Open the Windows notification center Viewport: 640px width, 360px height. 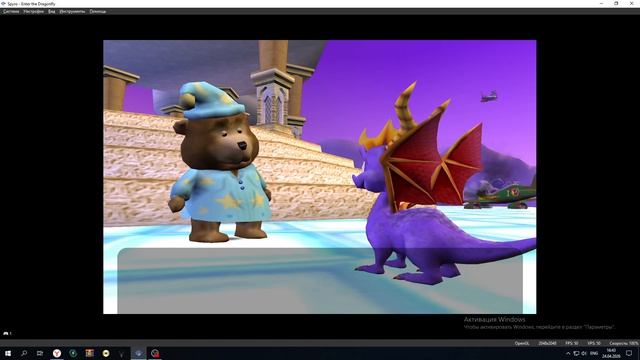(x=629, y=353)
